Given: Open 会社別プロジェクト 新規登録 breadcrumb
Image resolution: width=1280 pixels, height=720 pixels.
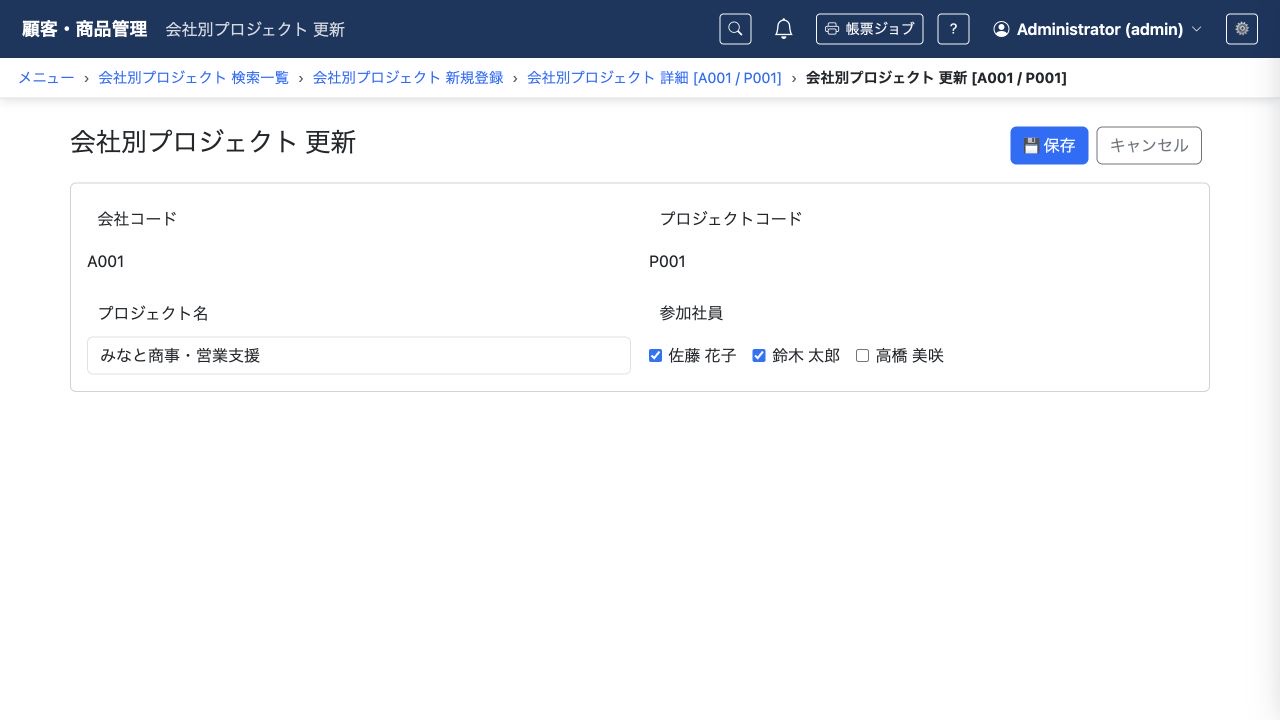Looking at the screenshot, I should [408, 77].
